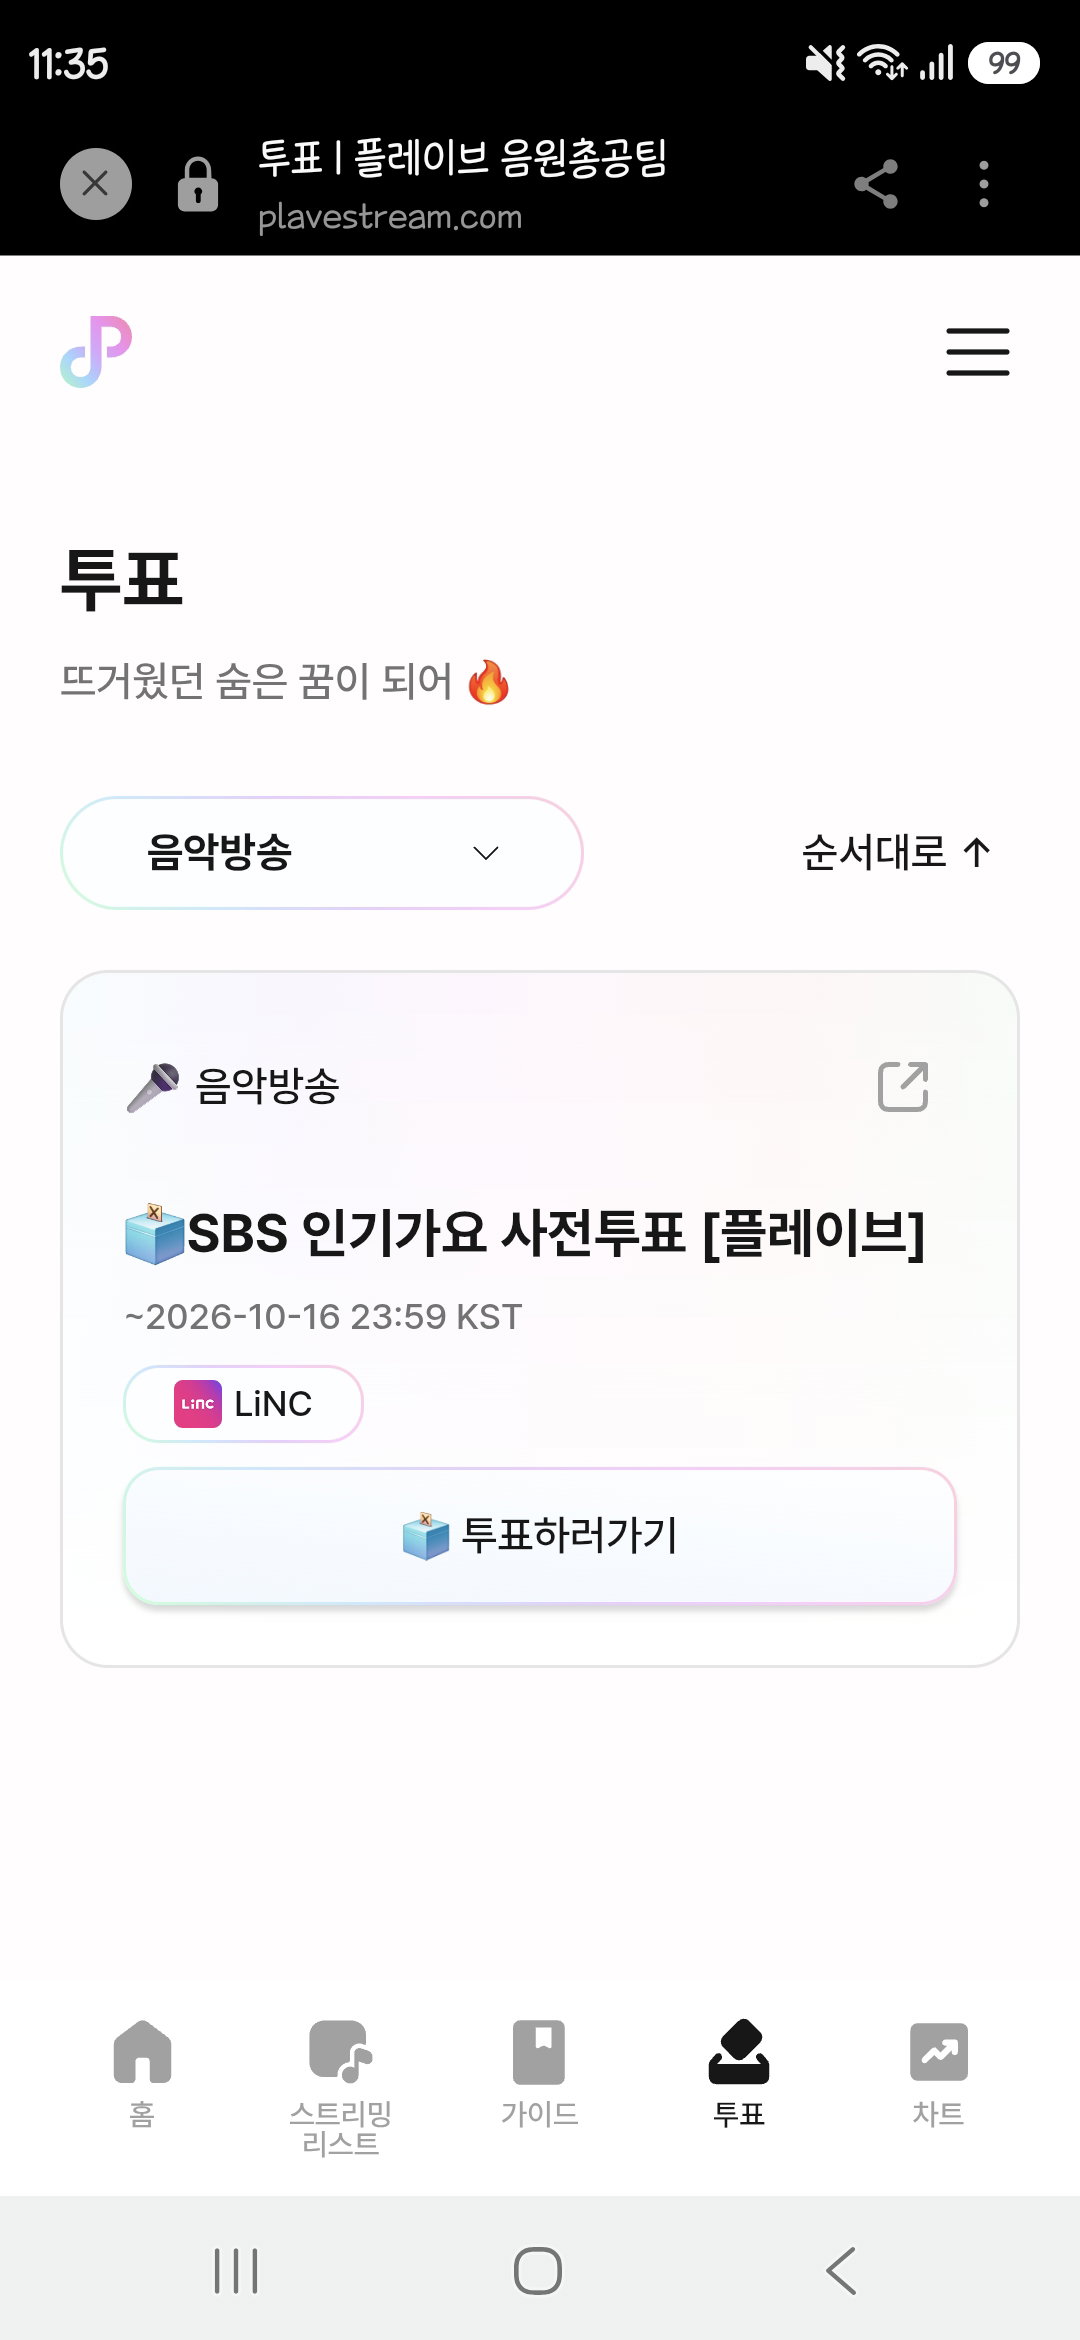Image resolution: width=1080 pixels, height=2340 pixels.
Task: Toggle 순서대로 sort order
Action: point(896,853)
